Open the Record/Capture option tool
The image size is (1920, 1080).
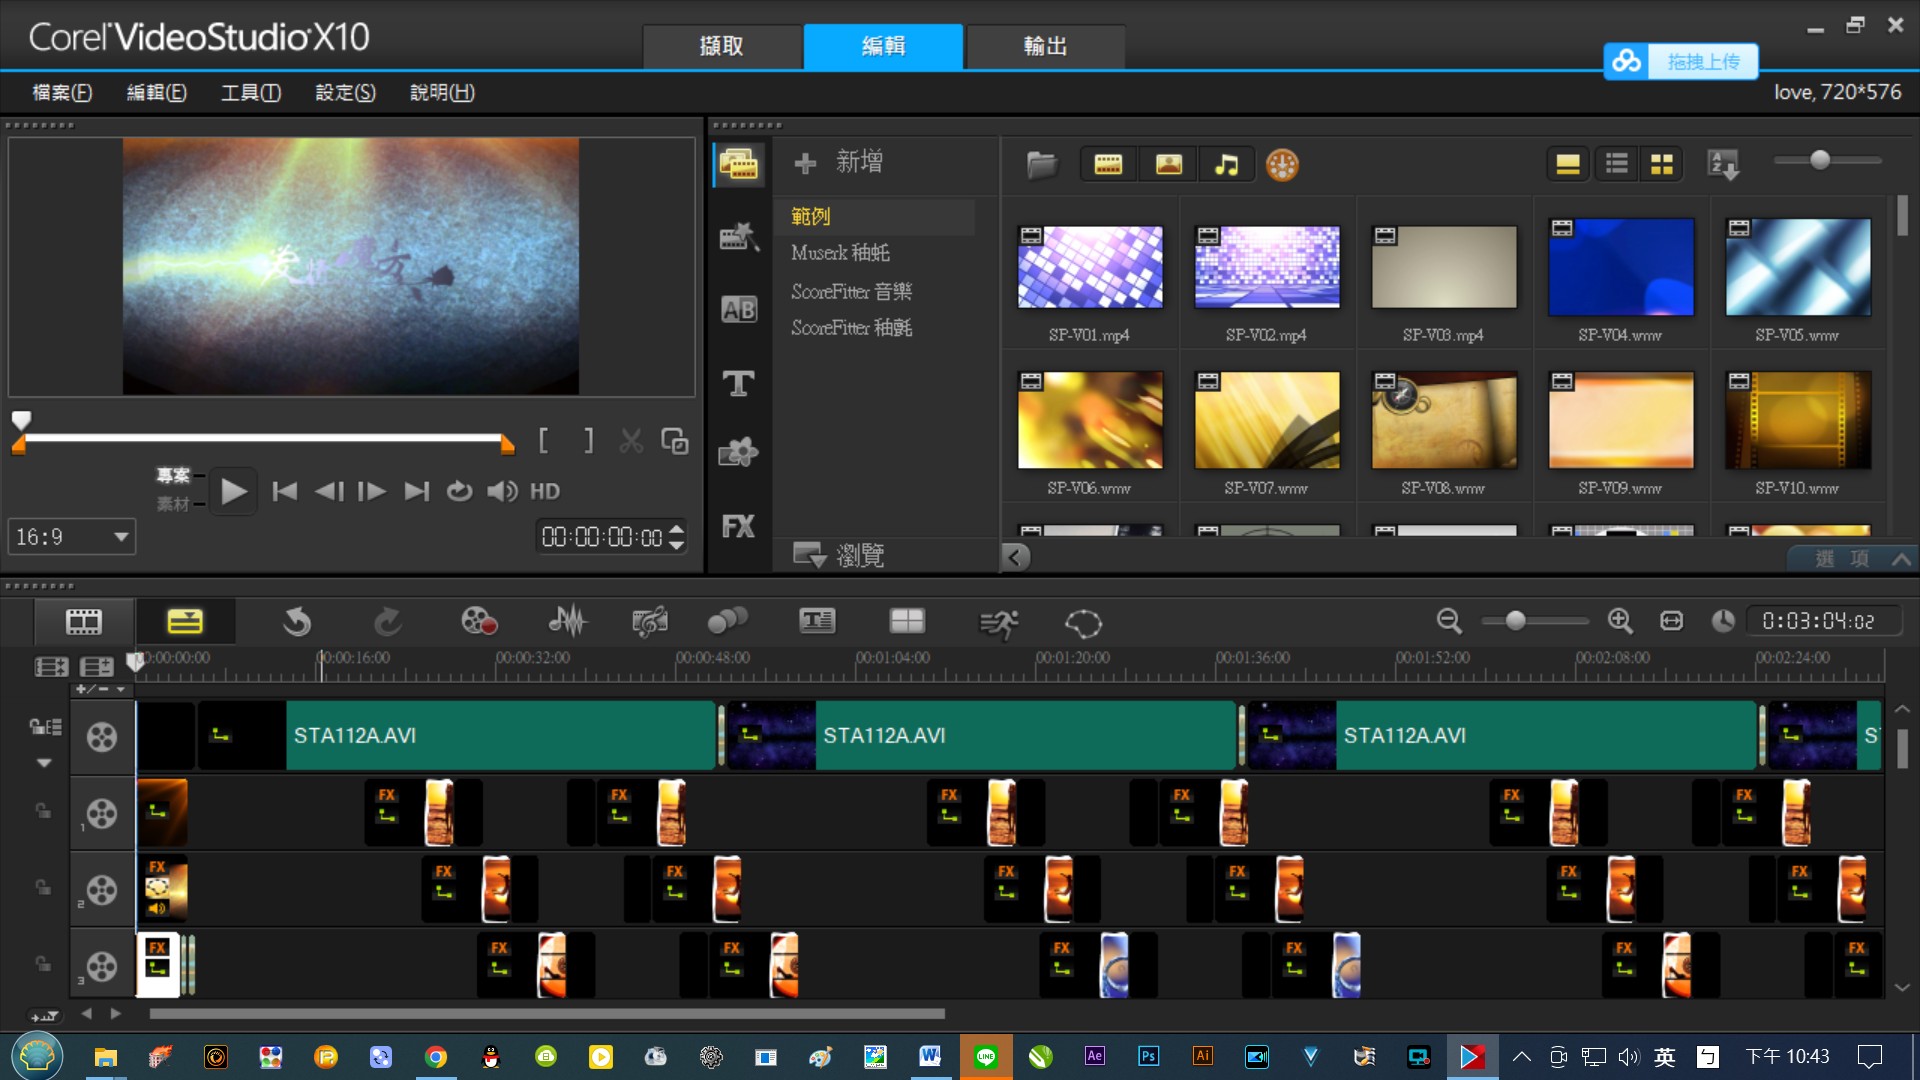tap(479, 622)
